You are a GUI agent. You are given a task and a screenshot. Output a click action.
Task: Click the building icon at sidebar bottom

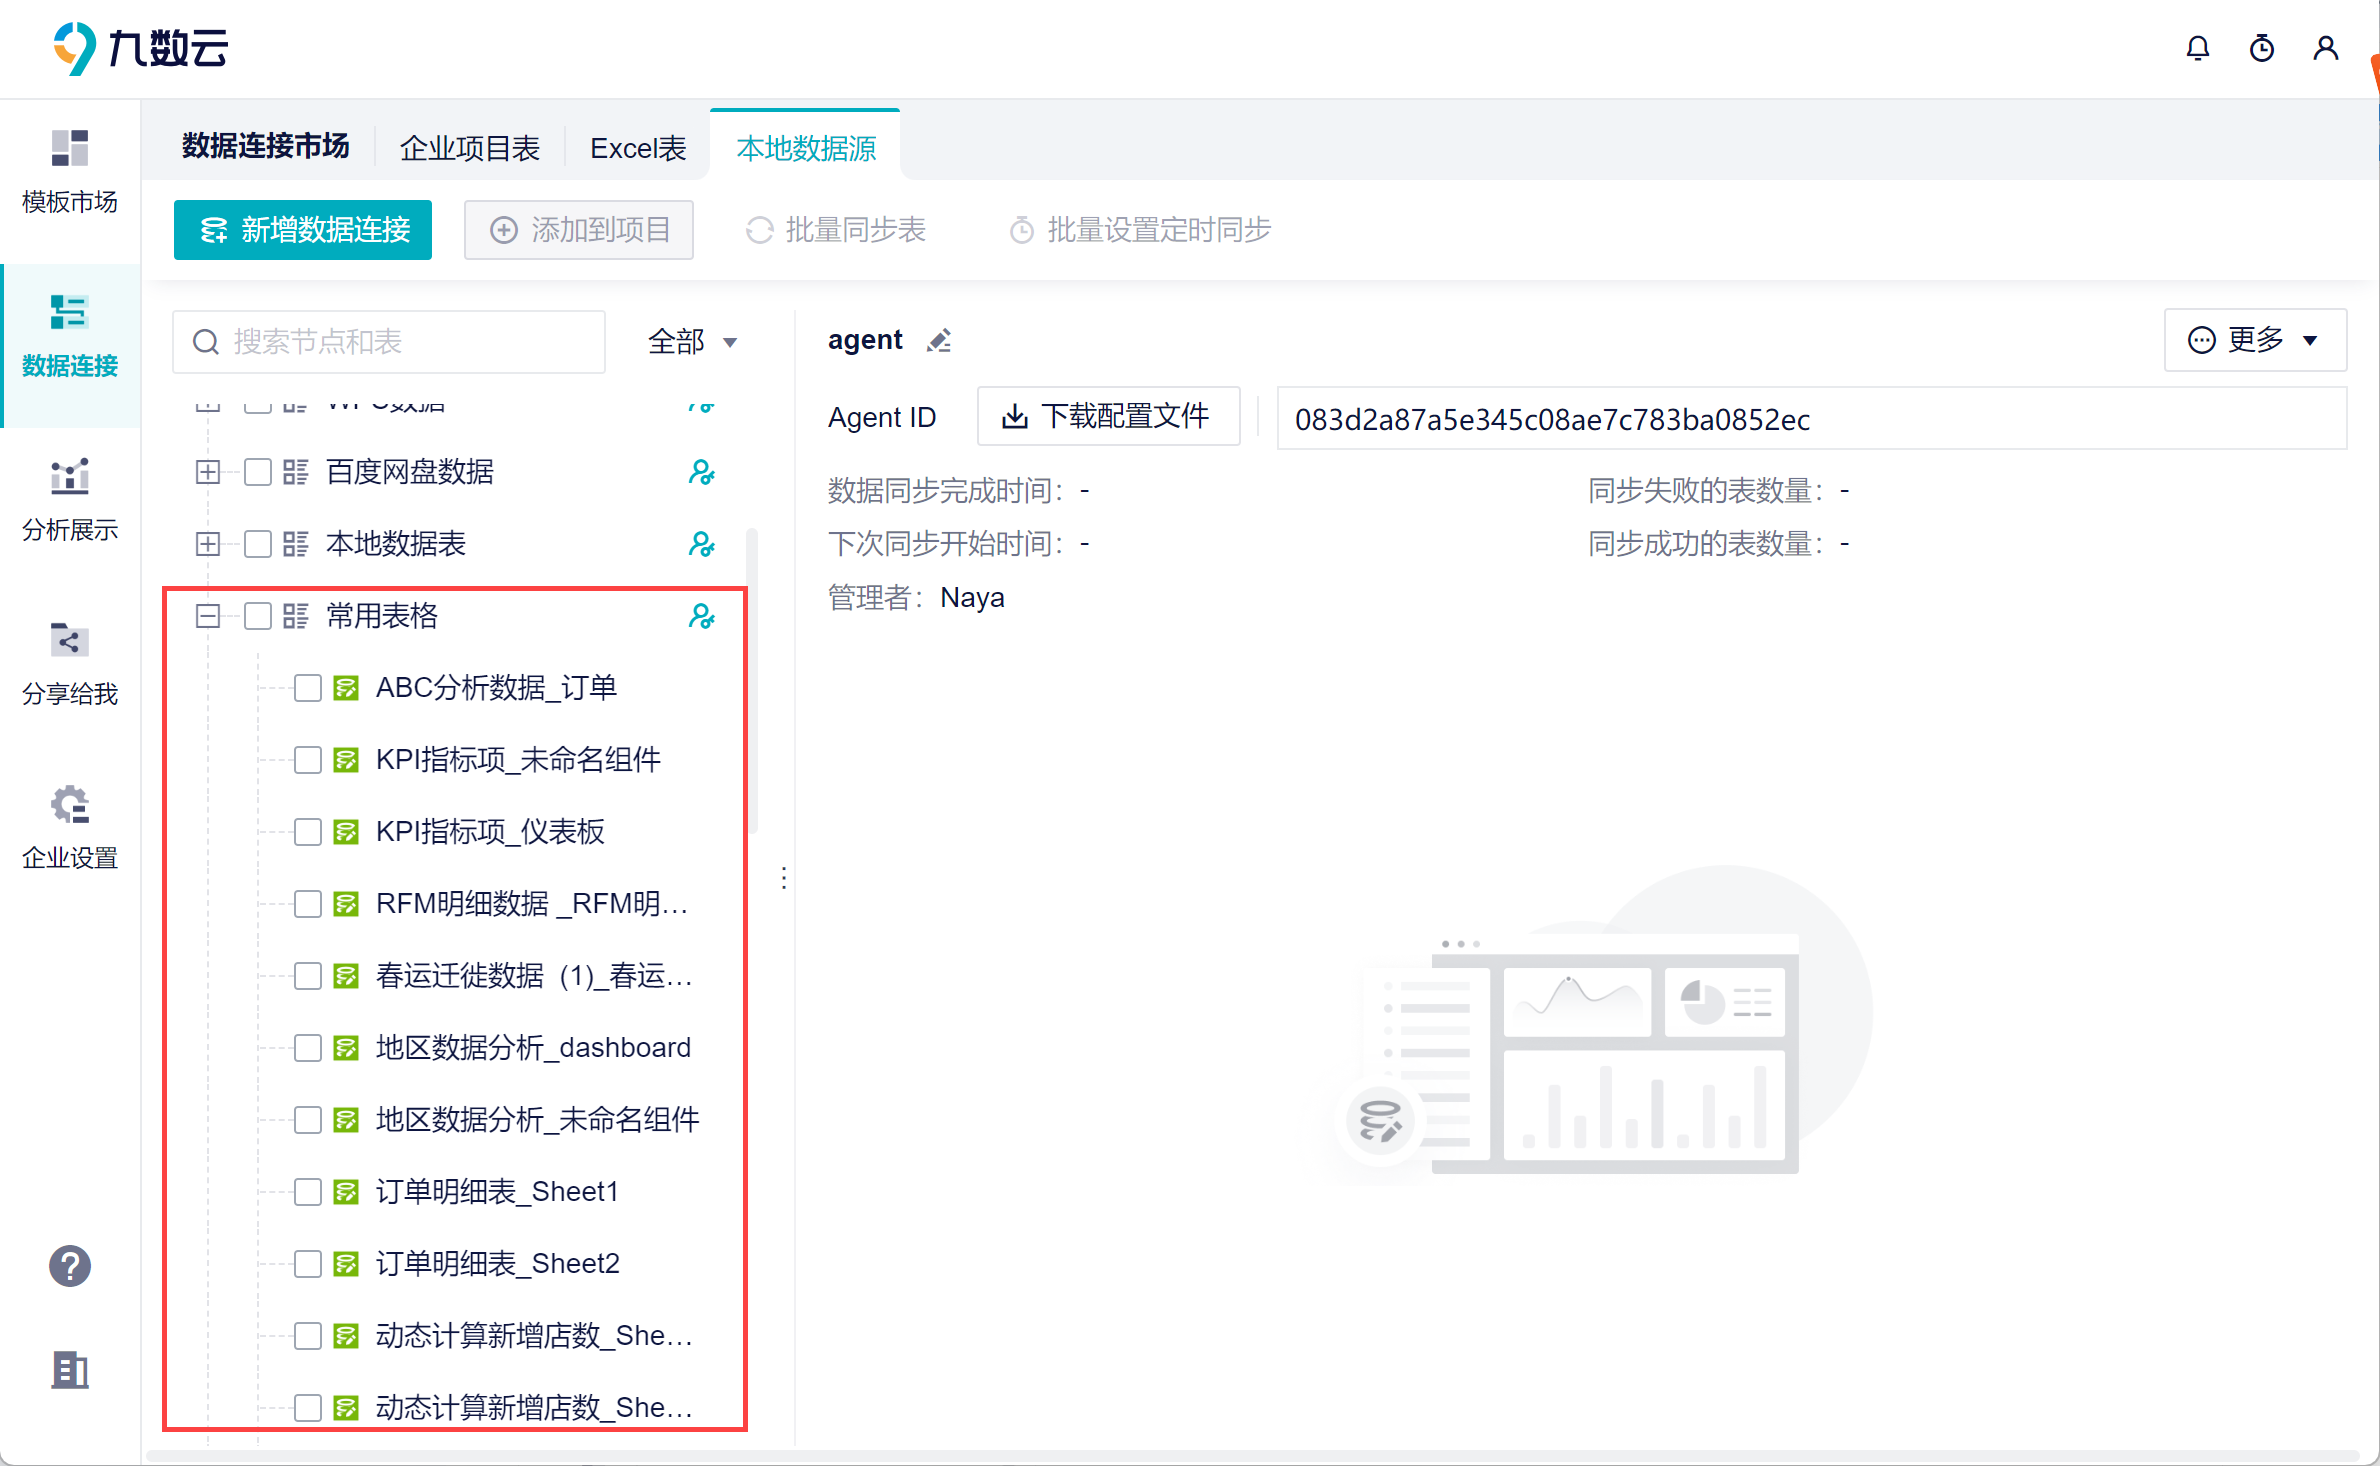point(69,1370)
